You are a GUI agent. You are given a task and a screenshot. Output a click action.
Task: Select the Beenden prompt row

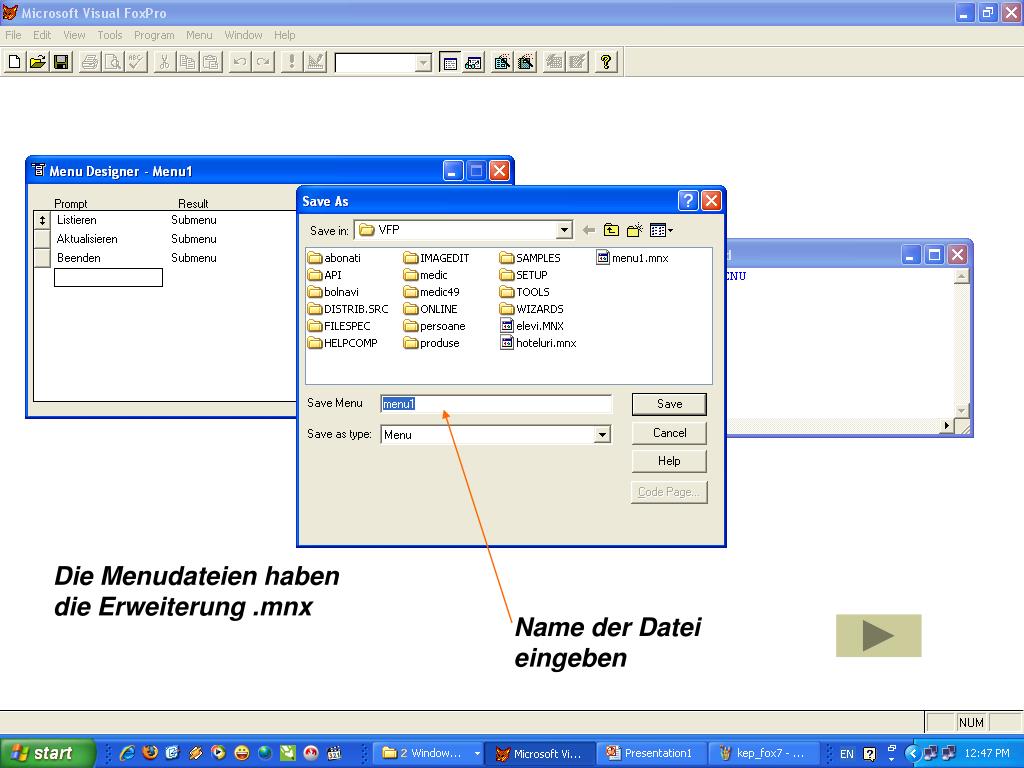[78, 258]
